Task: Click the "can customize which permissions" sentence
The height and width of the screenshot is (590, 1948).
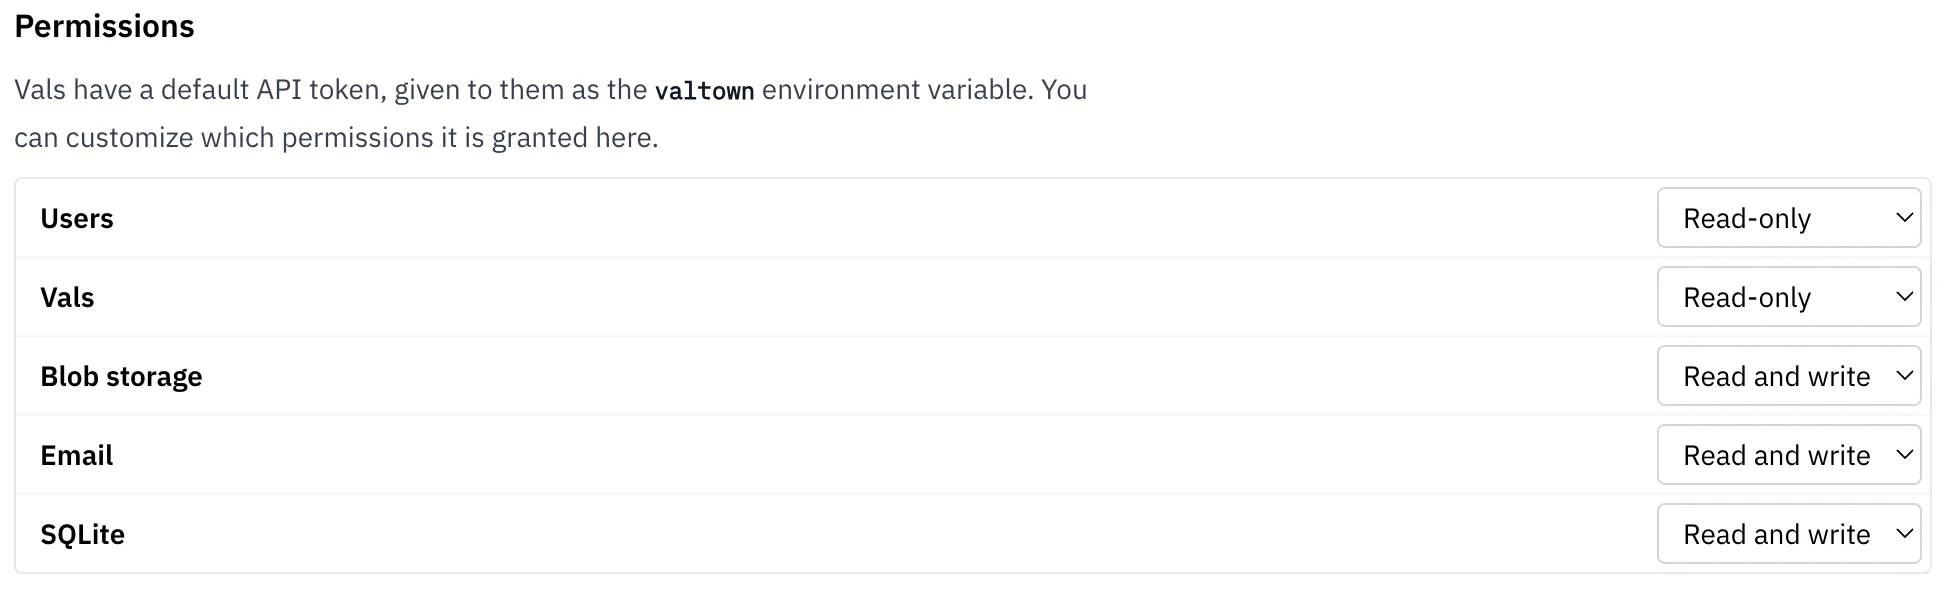Action: tap(336, 138)
